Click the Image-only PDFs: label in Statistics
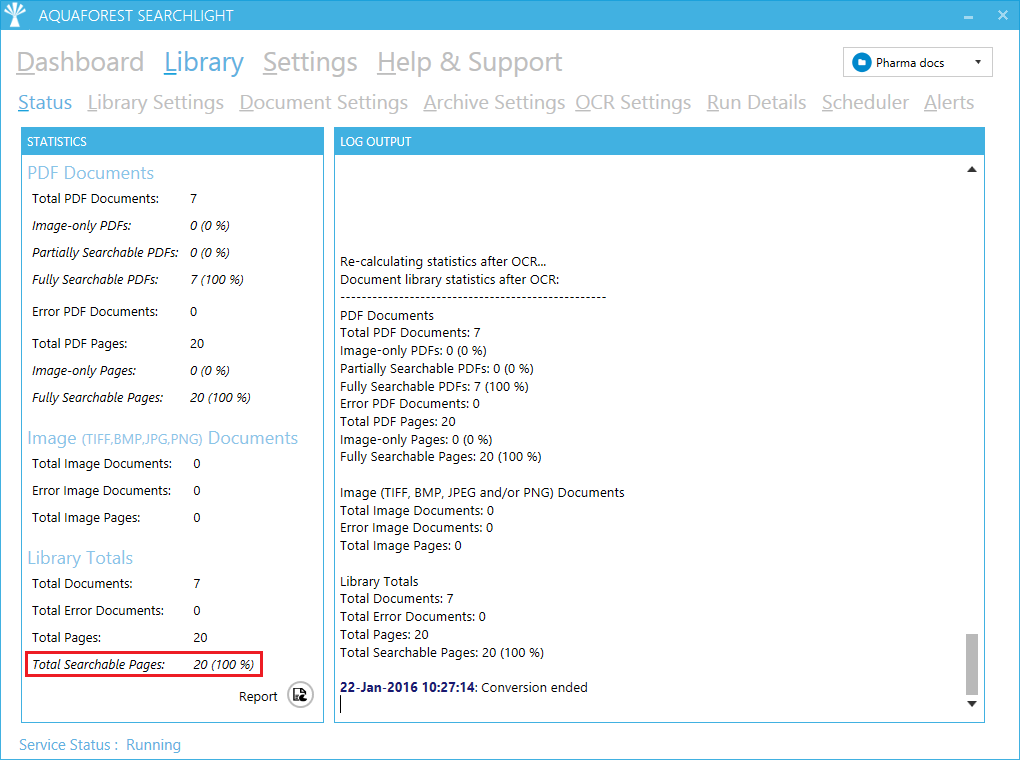The height and width of the screenshot is (760, 1020). pyautogui.click(x=81, y=226)
